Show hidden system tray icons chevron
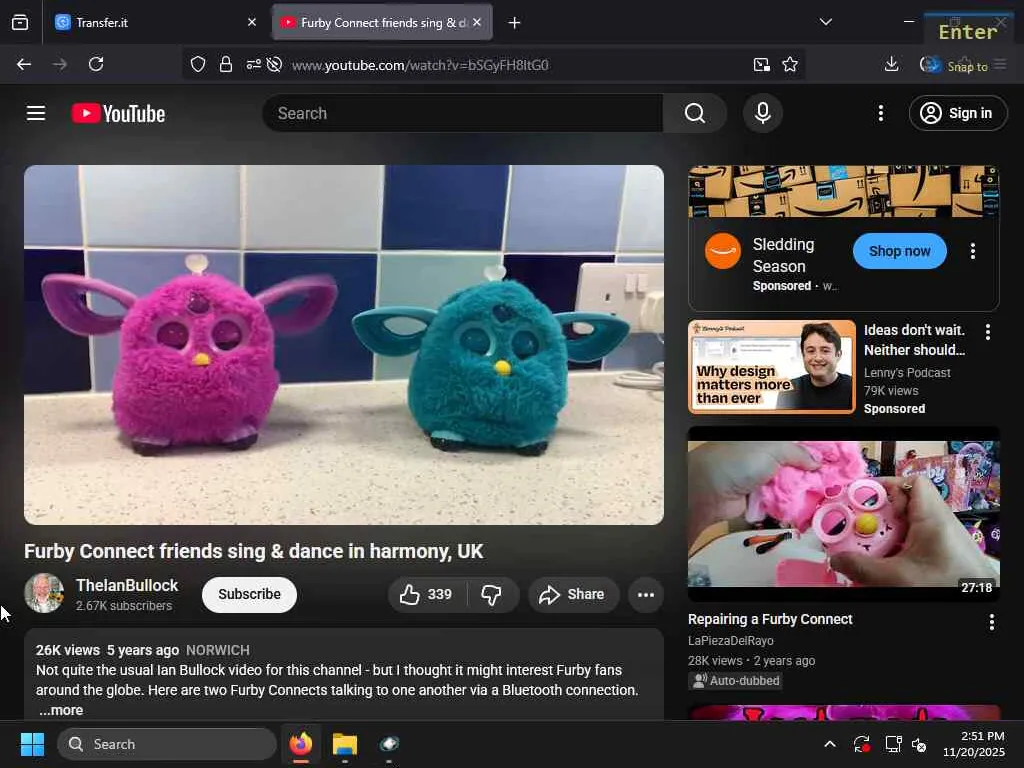This screenshot has height=768, width=1024. point(829,744)
